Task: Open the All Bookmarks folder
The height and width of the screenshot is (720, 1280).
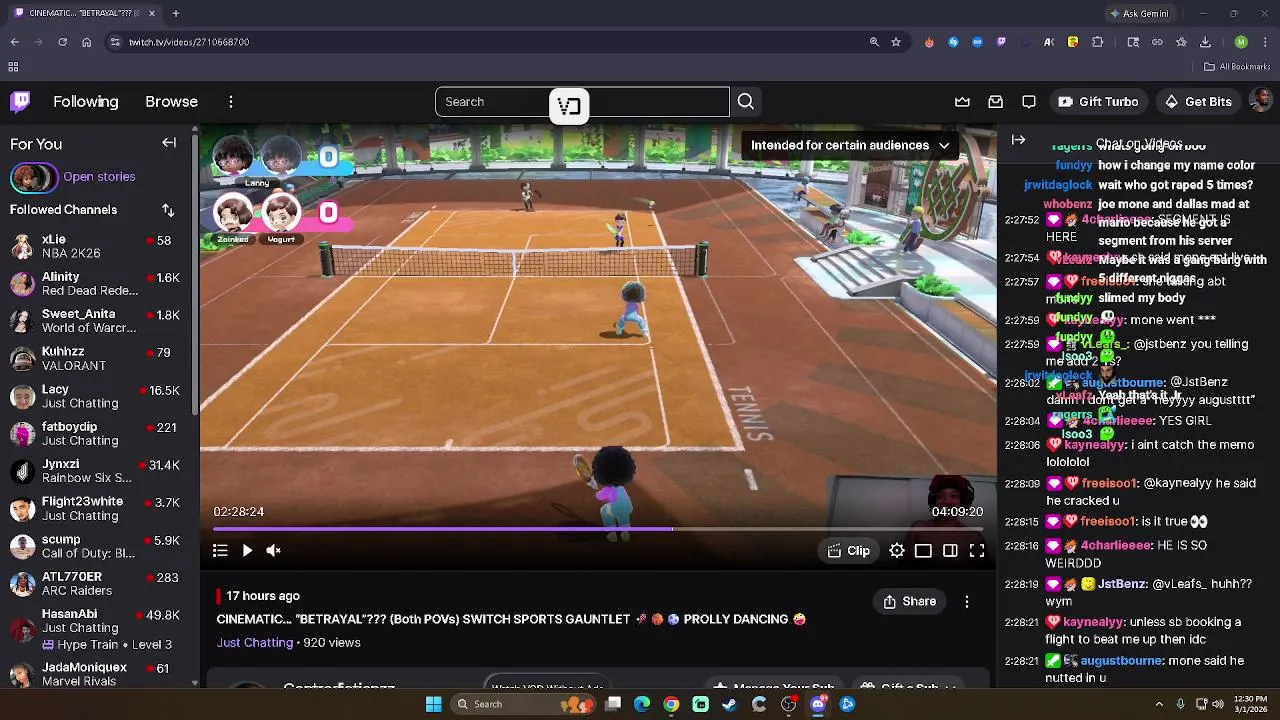Action: point(1237,67)
